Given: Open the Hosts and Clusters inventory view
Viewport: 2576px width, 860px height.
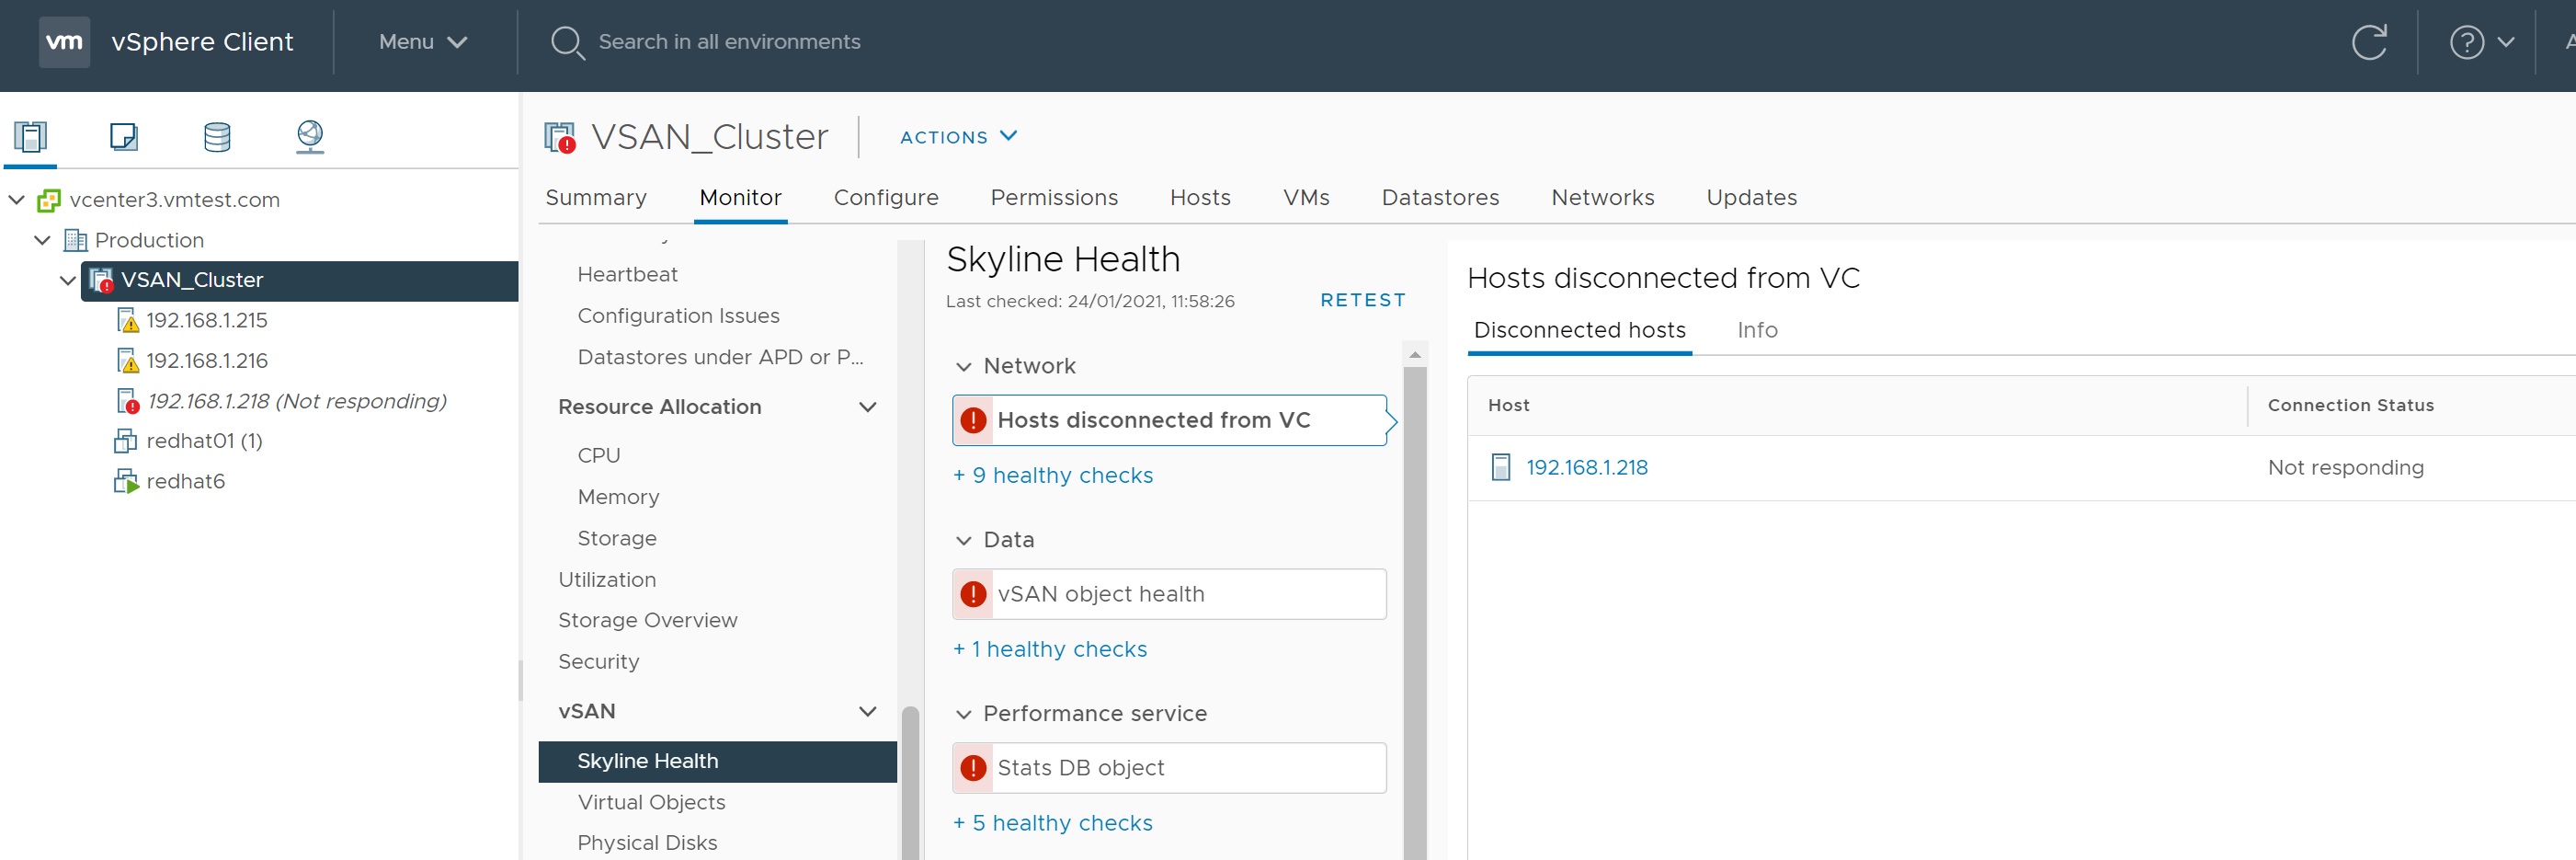Looking at the screenshot, I should [x=31, y=136].
